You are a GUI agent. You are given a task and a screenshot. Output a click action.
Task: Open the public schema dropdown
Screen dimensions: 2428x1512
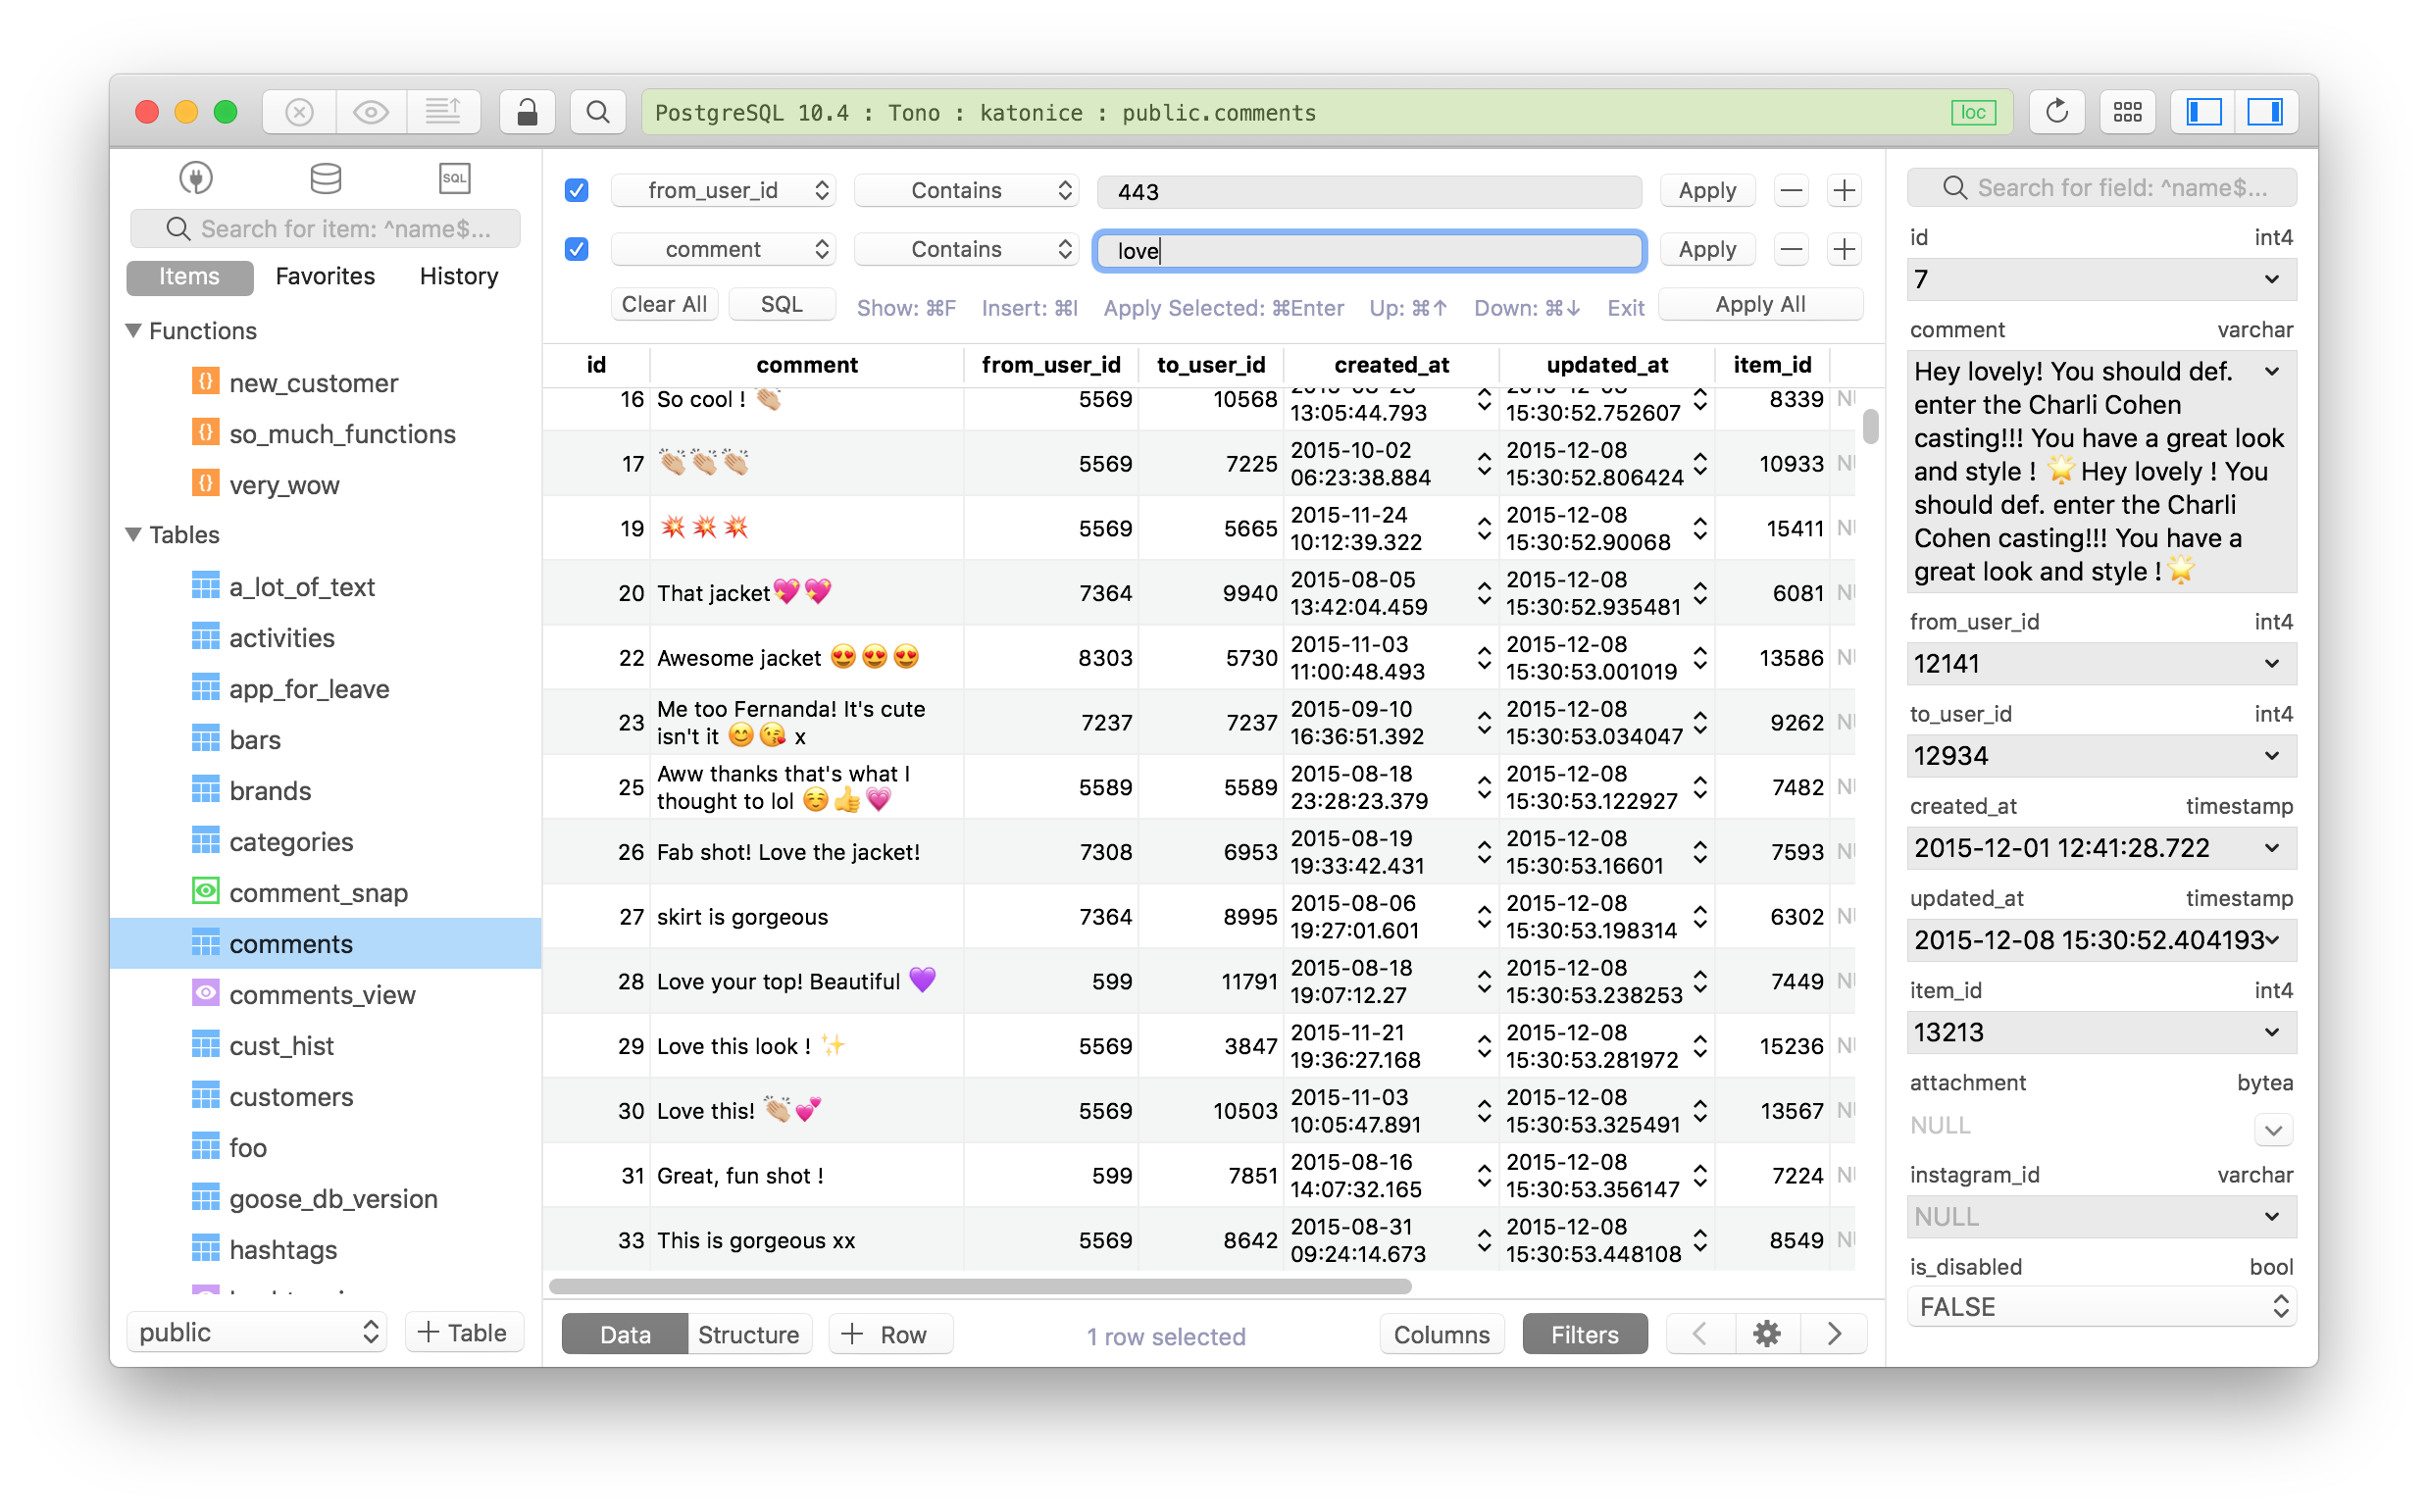(255, 1331)
